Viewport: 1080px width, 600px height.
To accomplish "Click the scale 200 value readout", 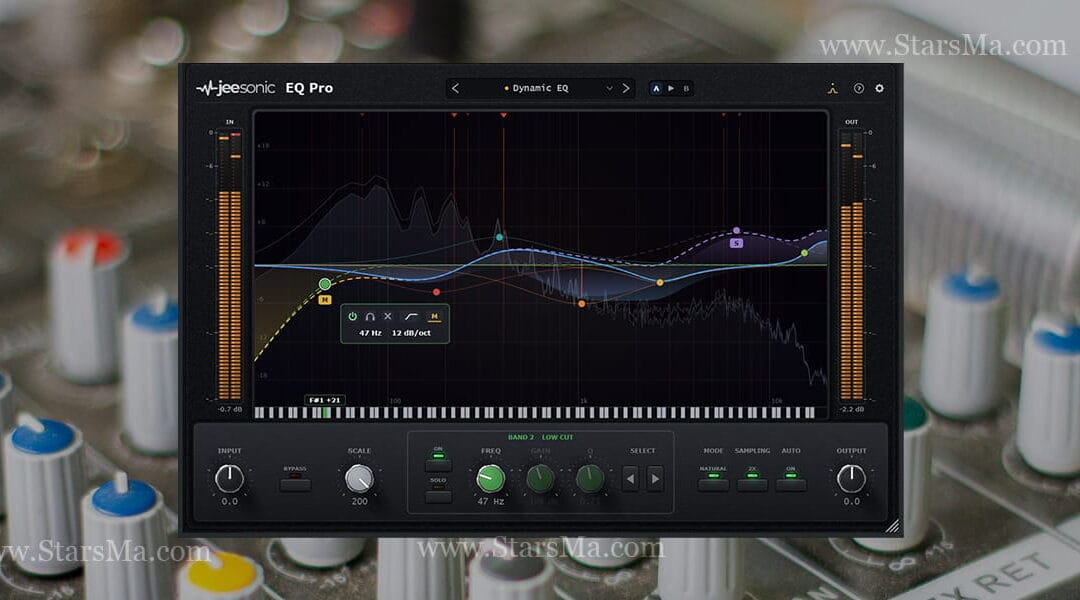I will [359, 501].
